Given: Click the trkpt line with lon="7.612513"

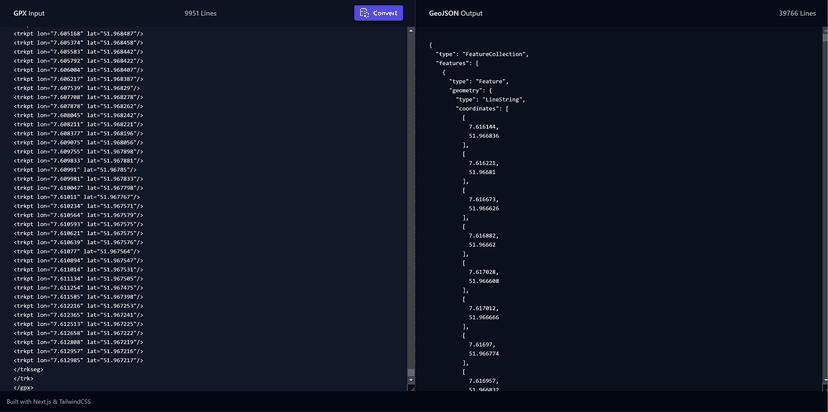Looking at the screenshot, I should click(78, 324).
